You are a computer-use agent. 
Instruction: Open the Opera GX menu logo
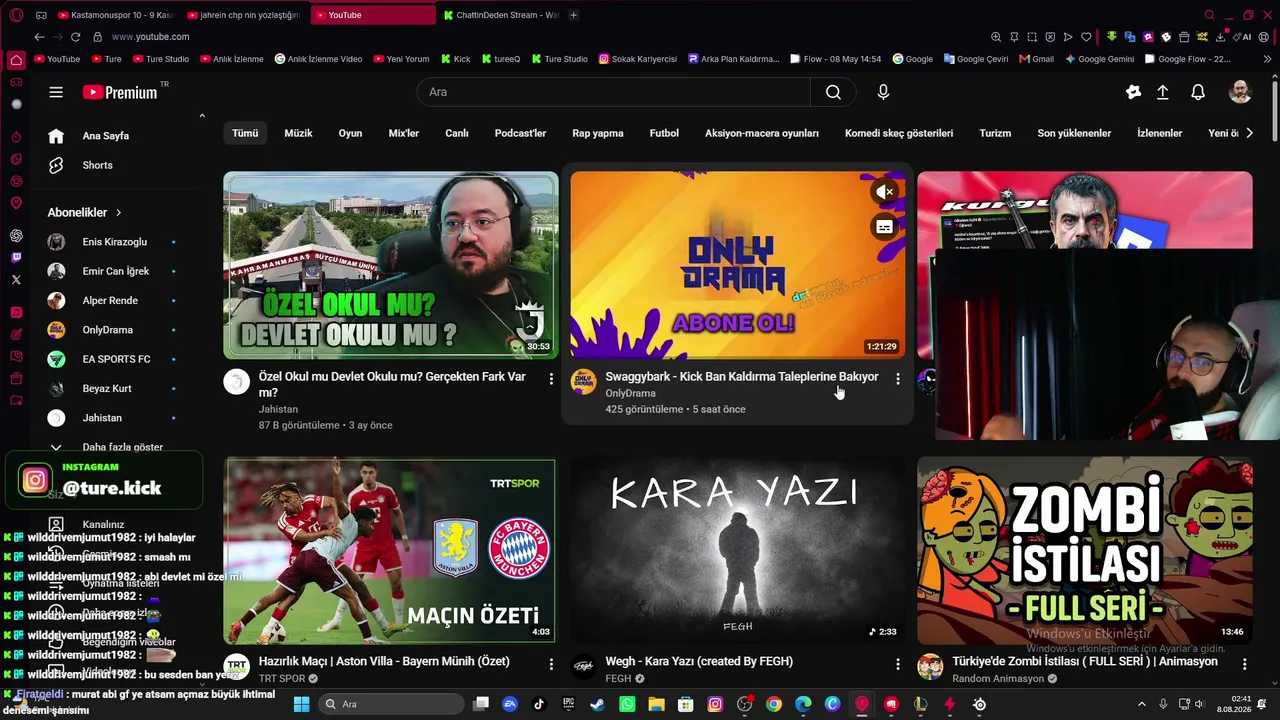tap(16, 15)
